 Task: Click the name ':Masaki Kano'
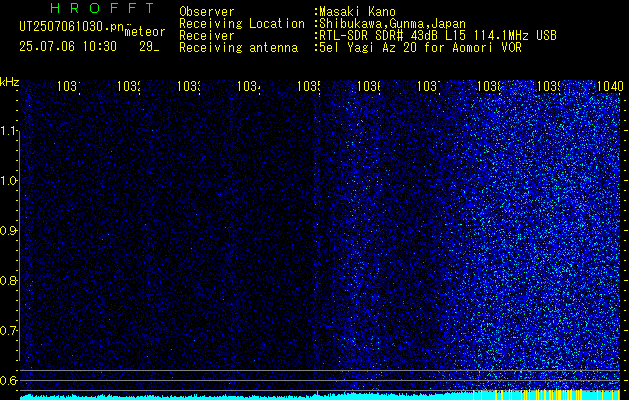coord(355,11)
